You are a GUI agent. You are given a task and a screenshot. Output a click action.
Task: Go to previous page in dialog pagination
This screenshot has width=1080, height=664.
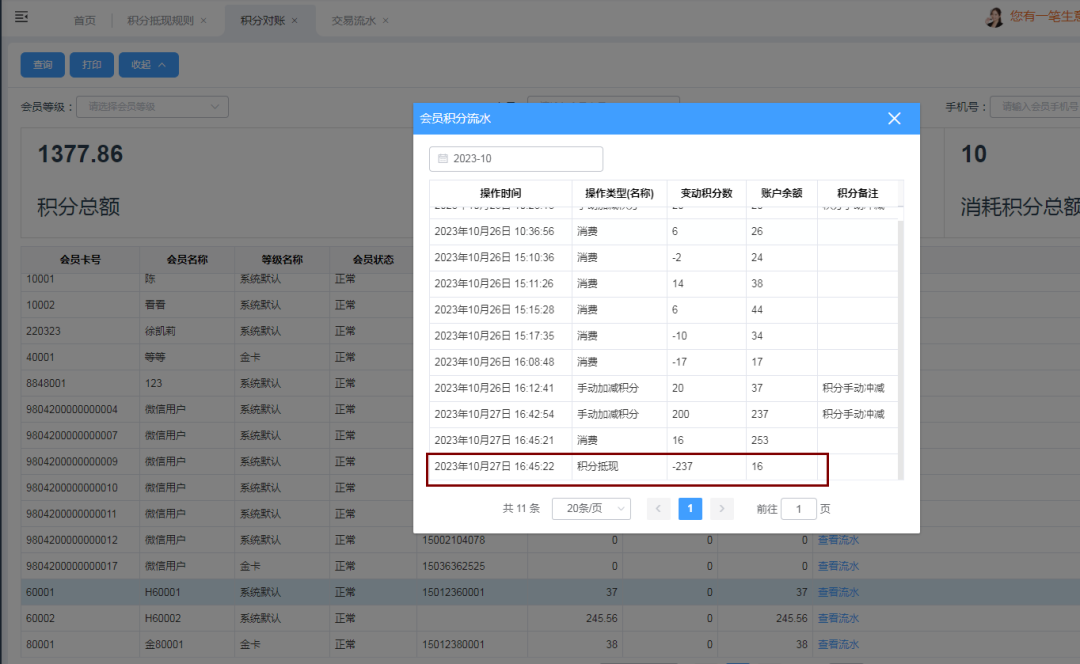pos(658,508)
